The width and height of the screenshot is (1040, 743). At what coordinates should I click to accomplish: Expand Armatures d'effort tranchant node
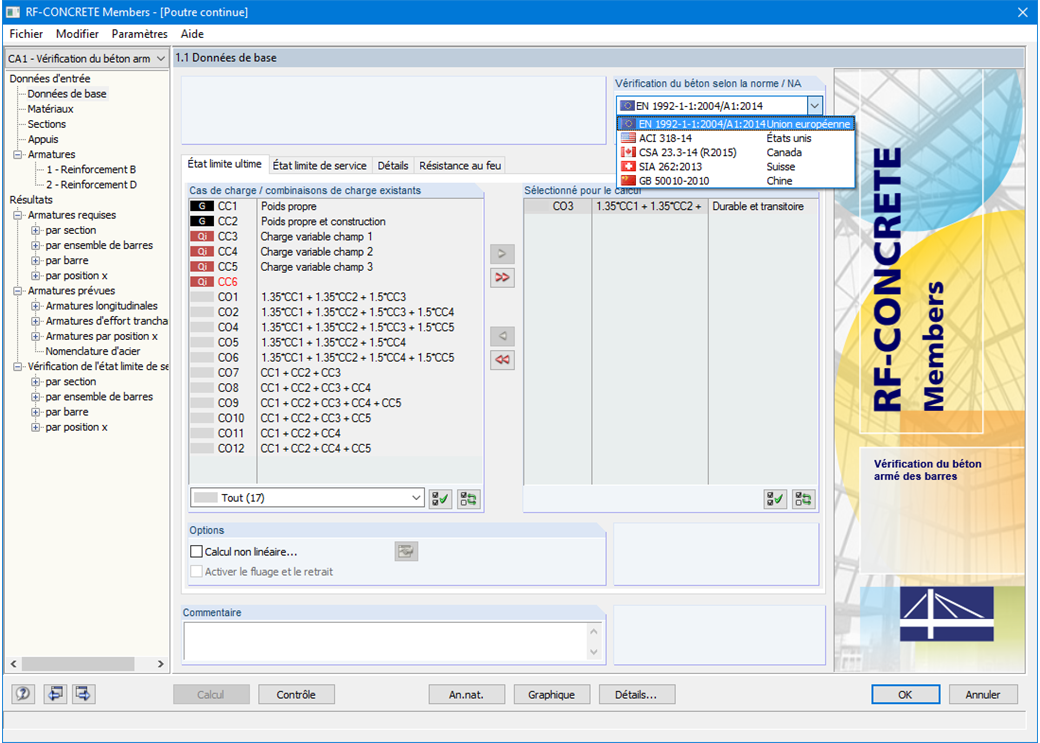(x=35, y=321)
